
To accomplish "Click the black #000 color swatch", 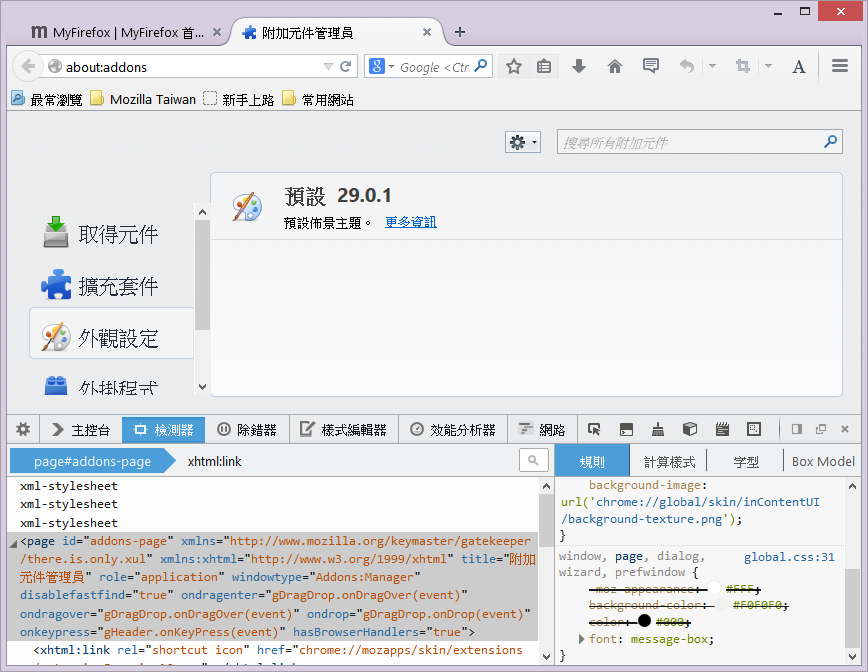I will pos(644,621).
